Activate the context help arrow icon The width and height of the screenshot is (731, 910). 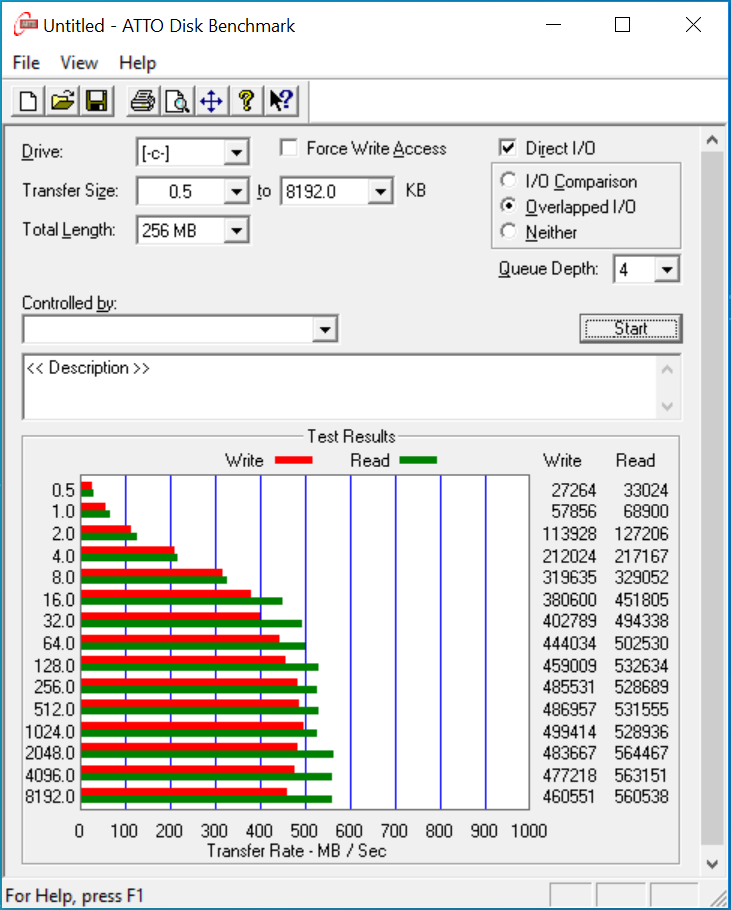(281, 102)
